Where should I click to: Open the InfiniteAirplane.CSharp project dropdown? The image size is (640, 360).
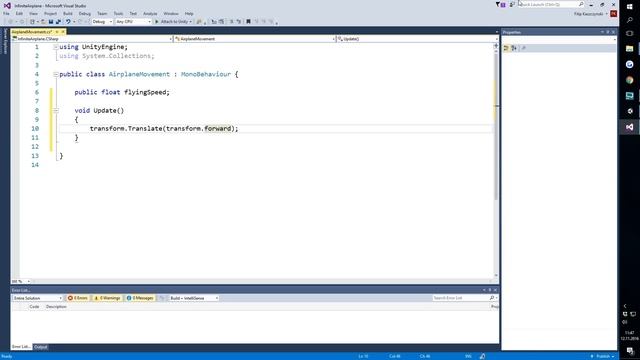(x=92, y=39)
